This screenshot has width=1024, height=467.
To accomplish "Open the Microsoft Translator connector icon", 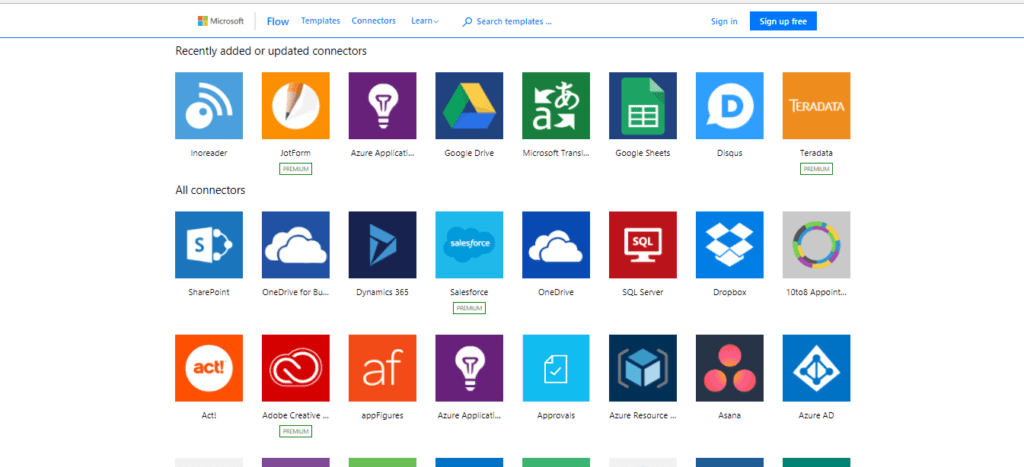I will click(556, 105).
